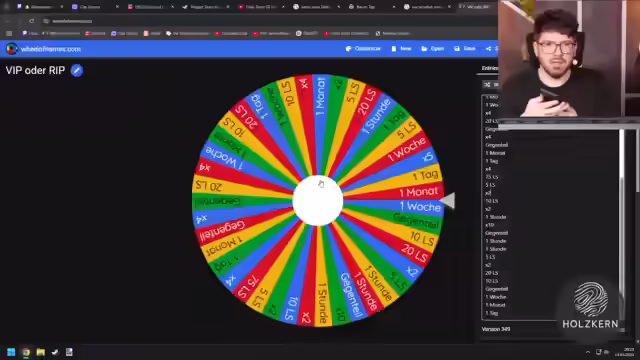
Task: Switch to the Entries tab
Action: tap(489, 68)
